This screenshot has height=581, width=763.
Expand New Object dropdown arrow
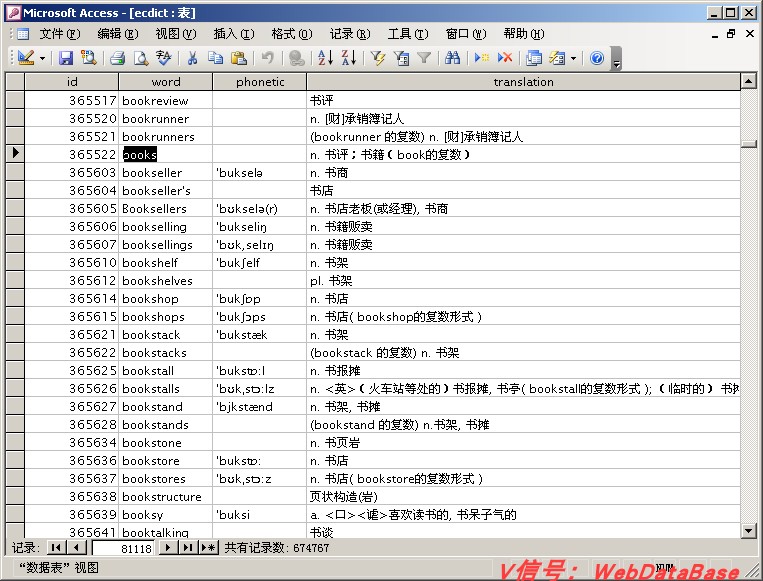click(573, 58)
